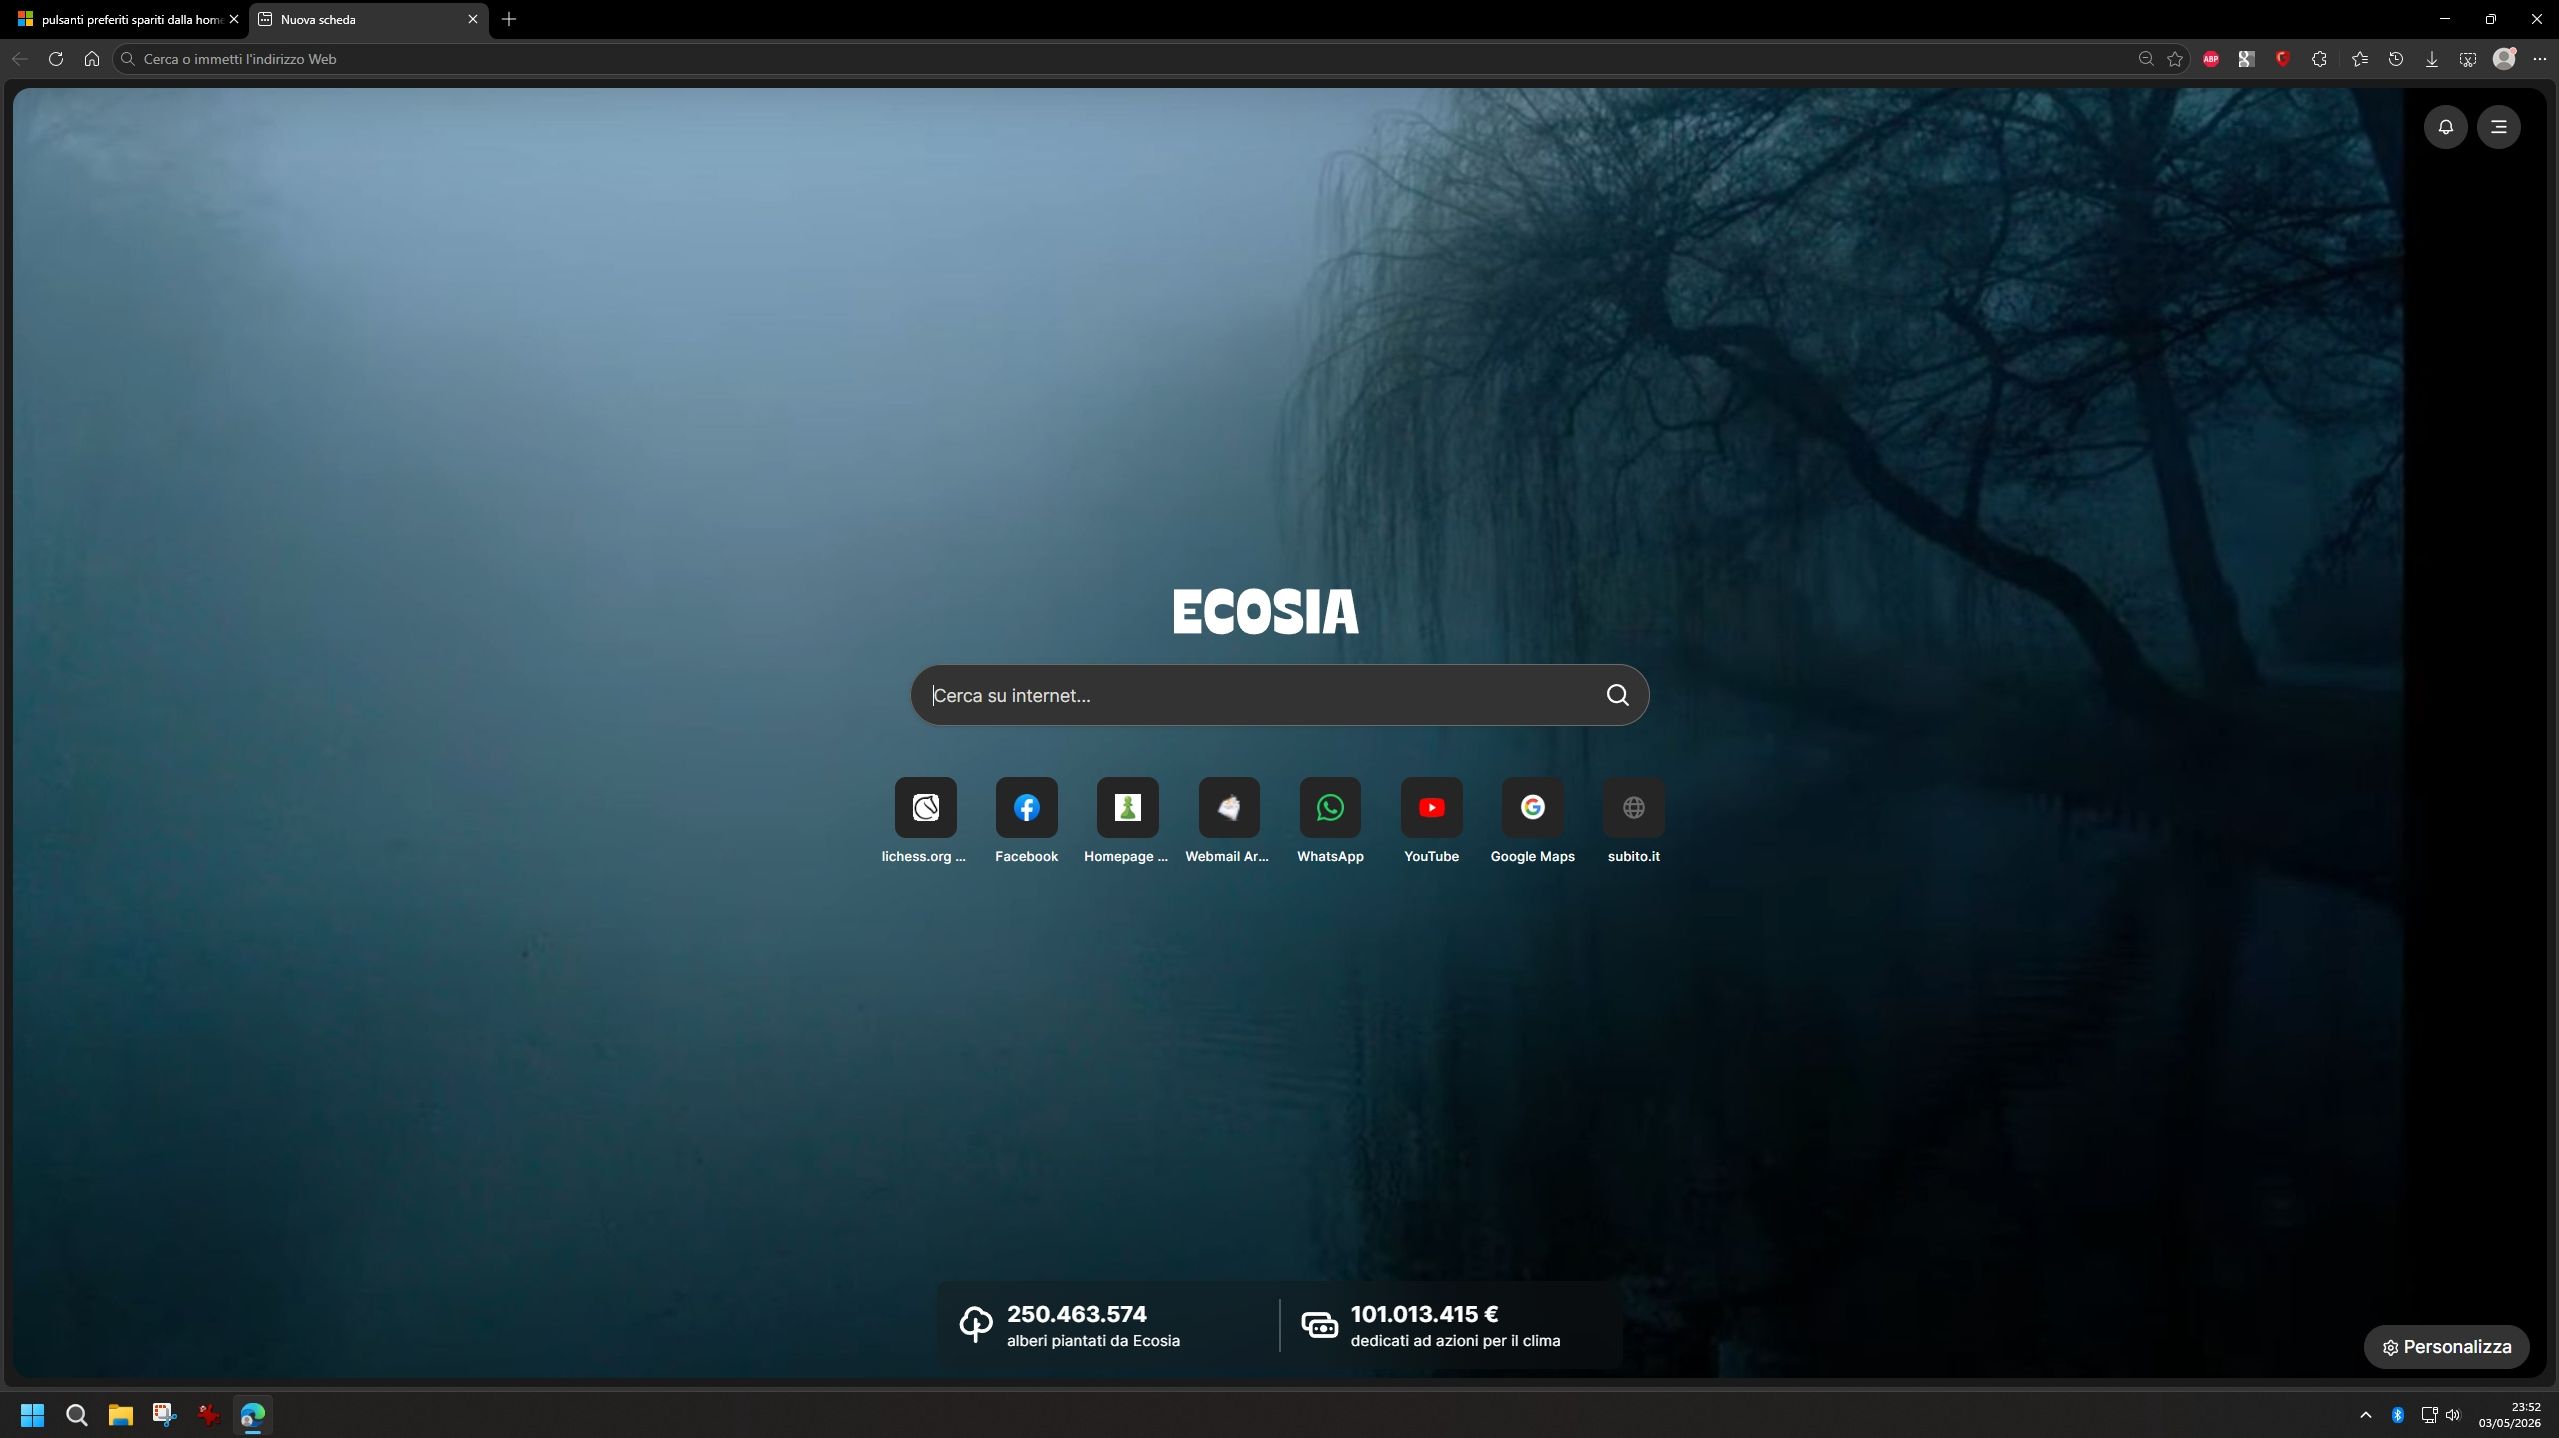Open the Facebook shortcut tile
The height and width of the screenshot is (1438, 2559).
click(1026, 807)
